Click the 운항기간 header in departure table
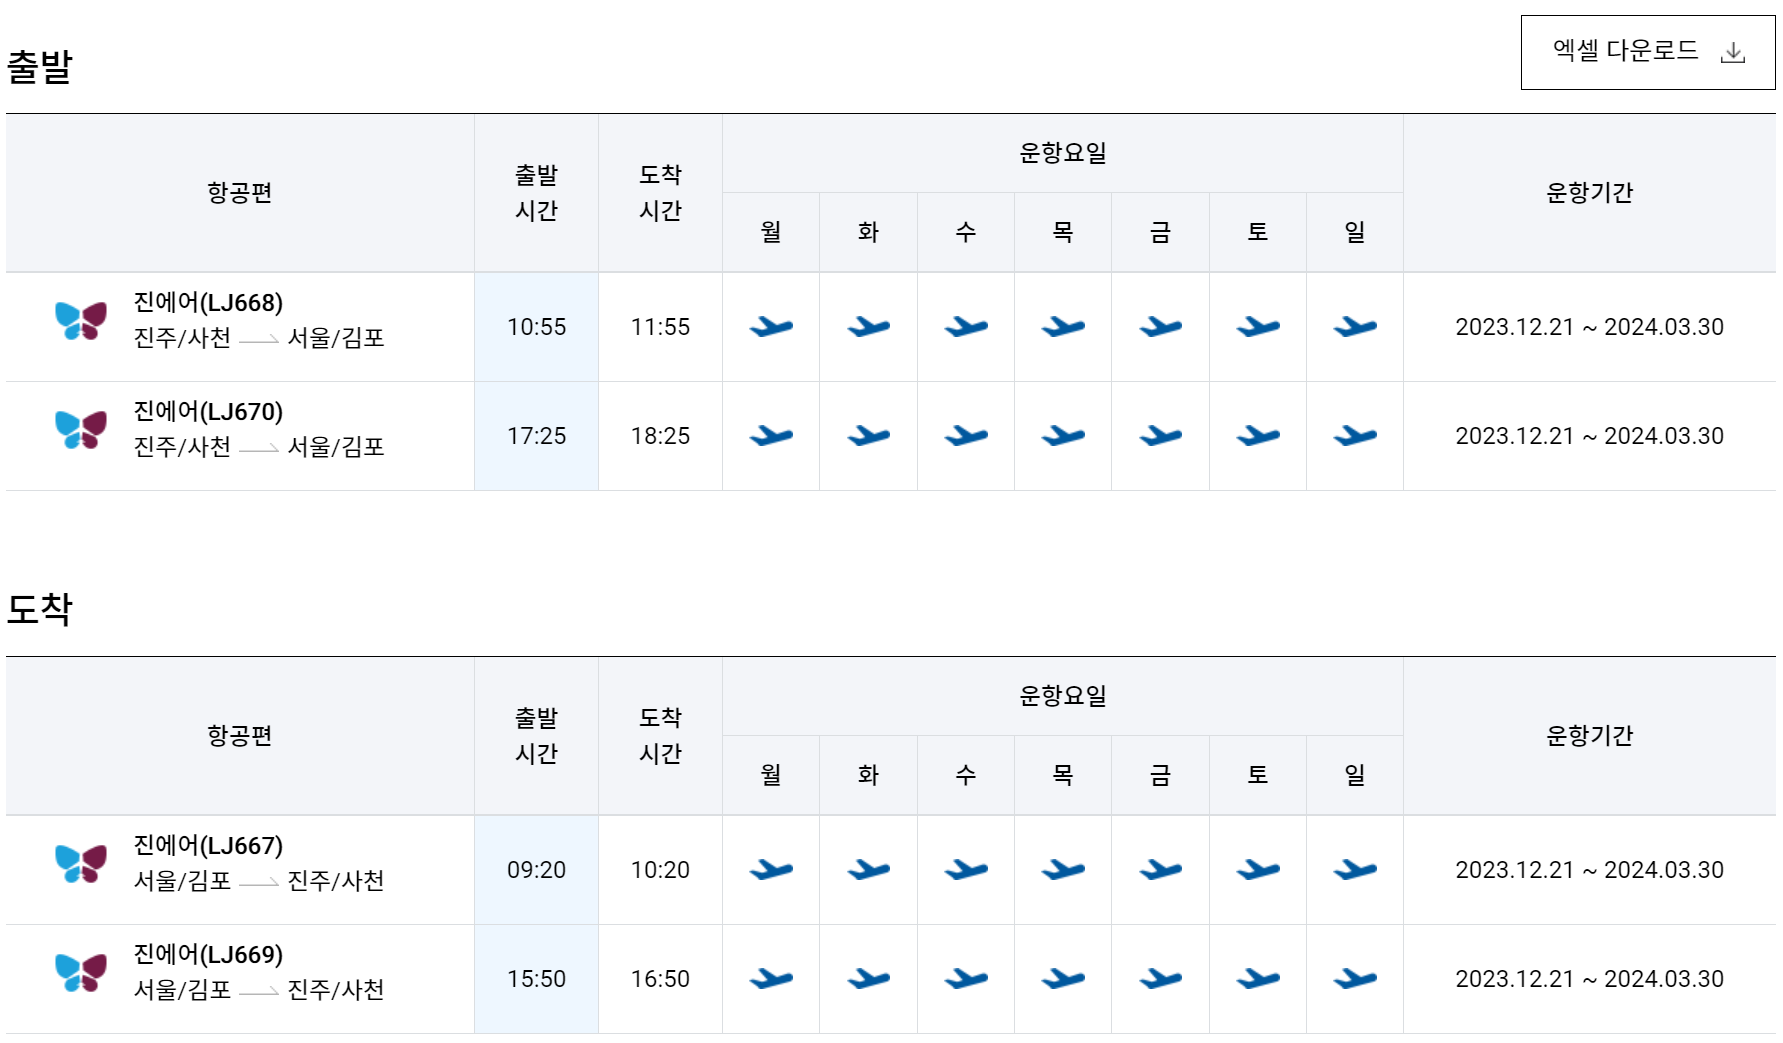The width and height of the screenshot is (1783, 1043). coord(1589,194)
